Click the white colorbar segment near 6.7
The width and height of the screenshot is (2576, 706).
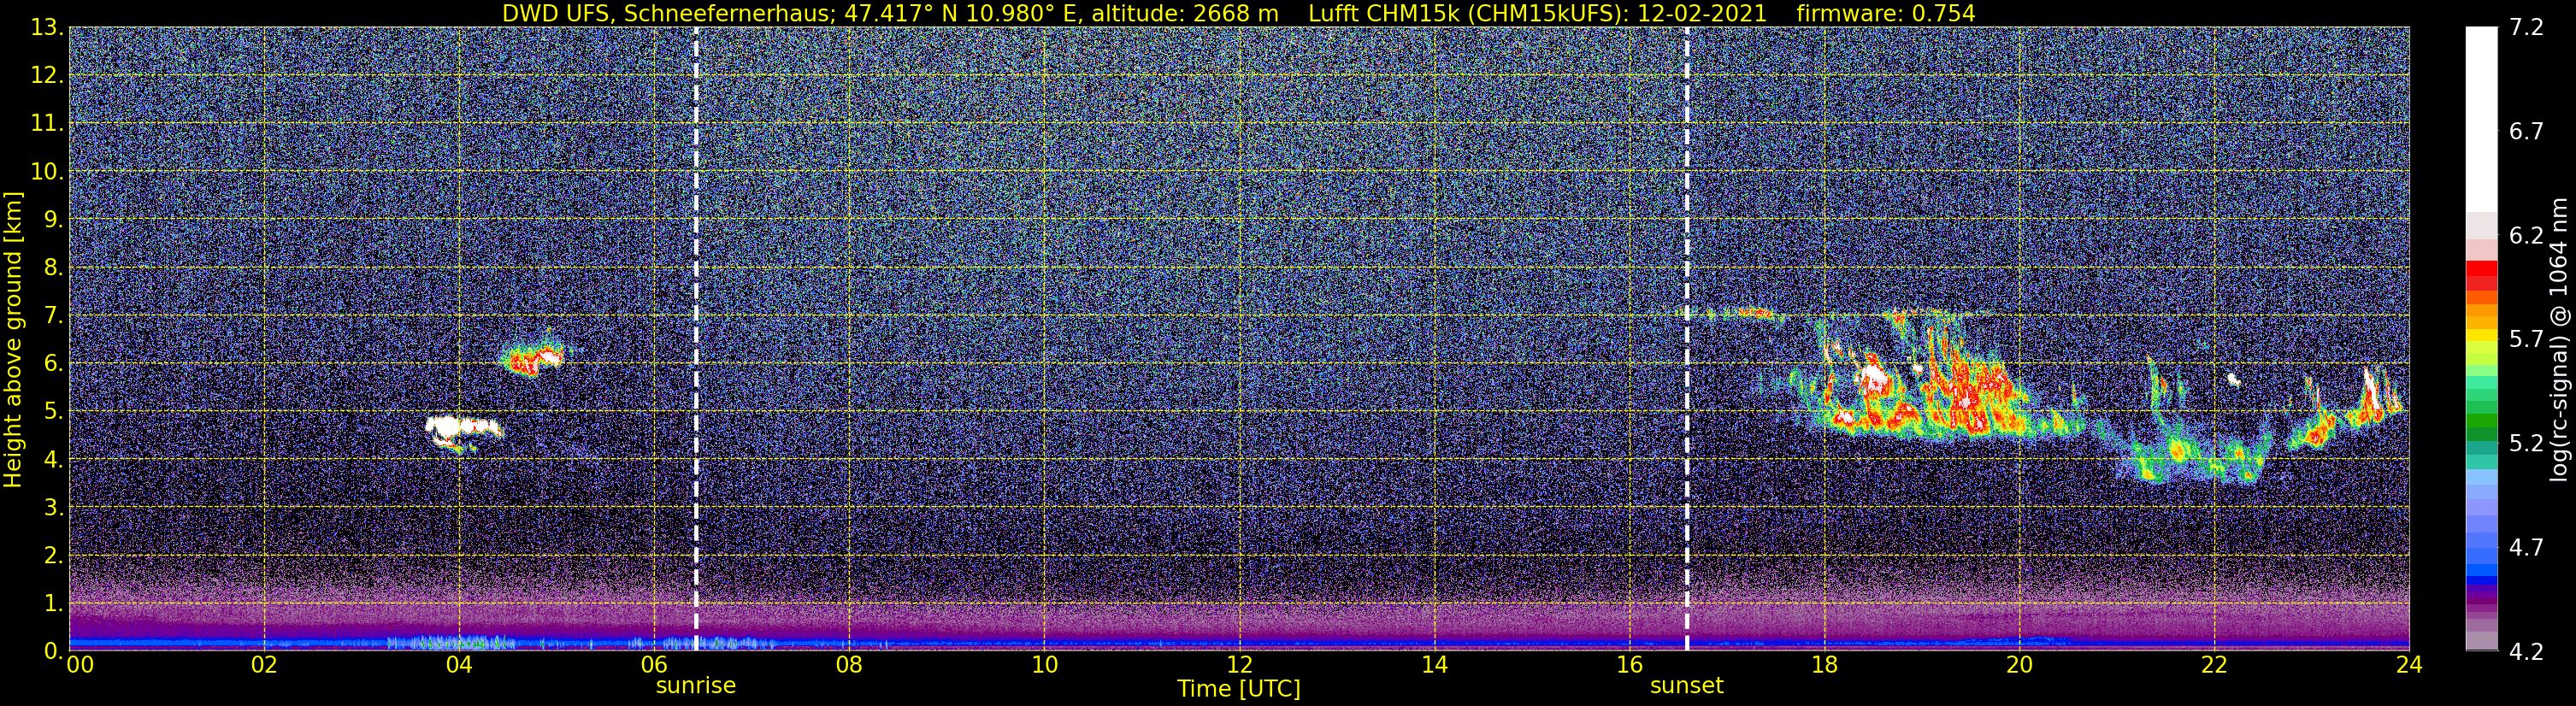pyautogui.click(x=2480, y=120)
